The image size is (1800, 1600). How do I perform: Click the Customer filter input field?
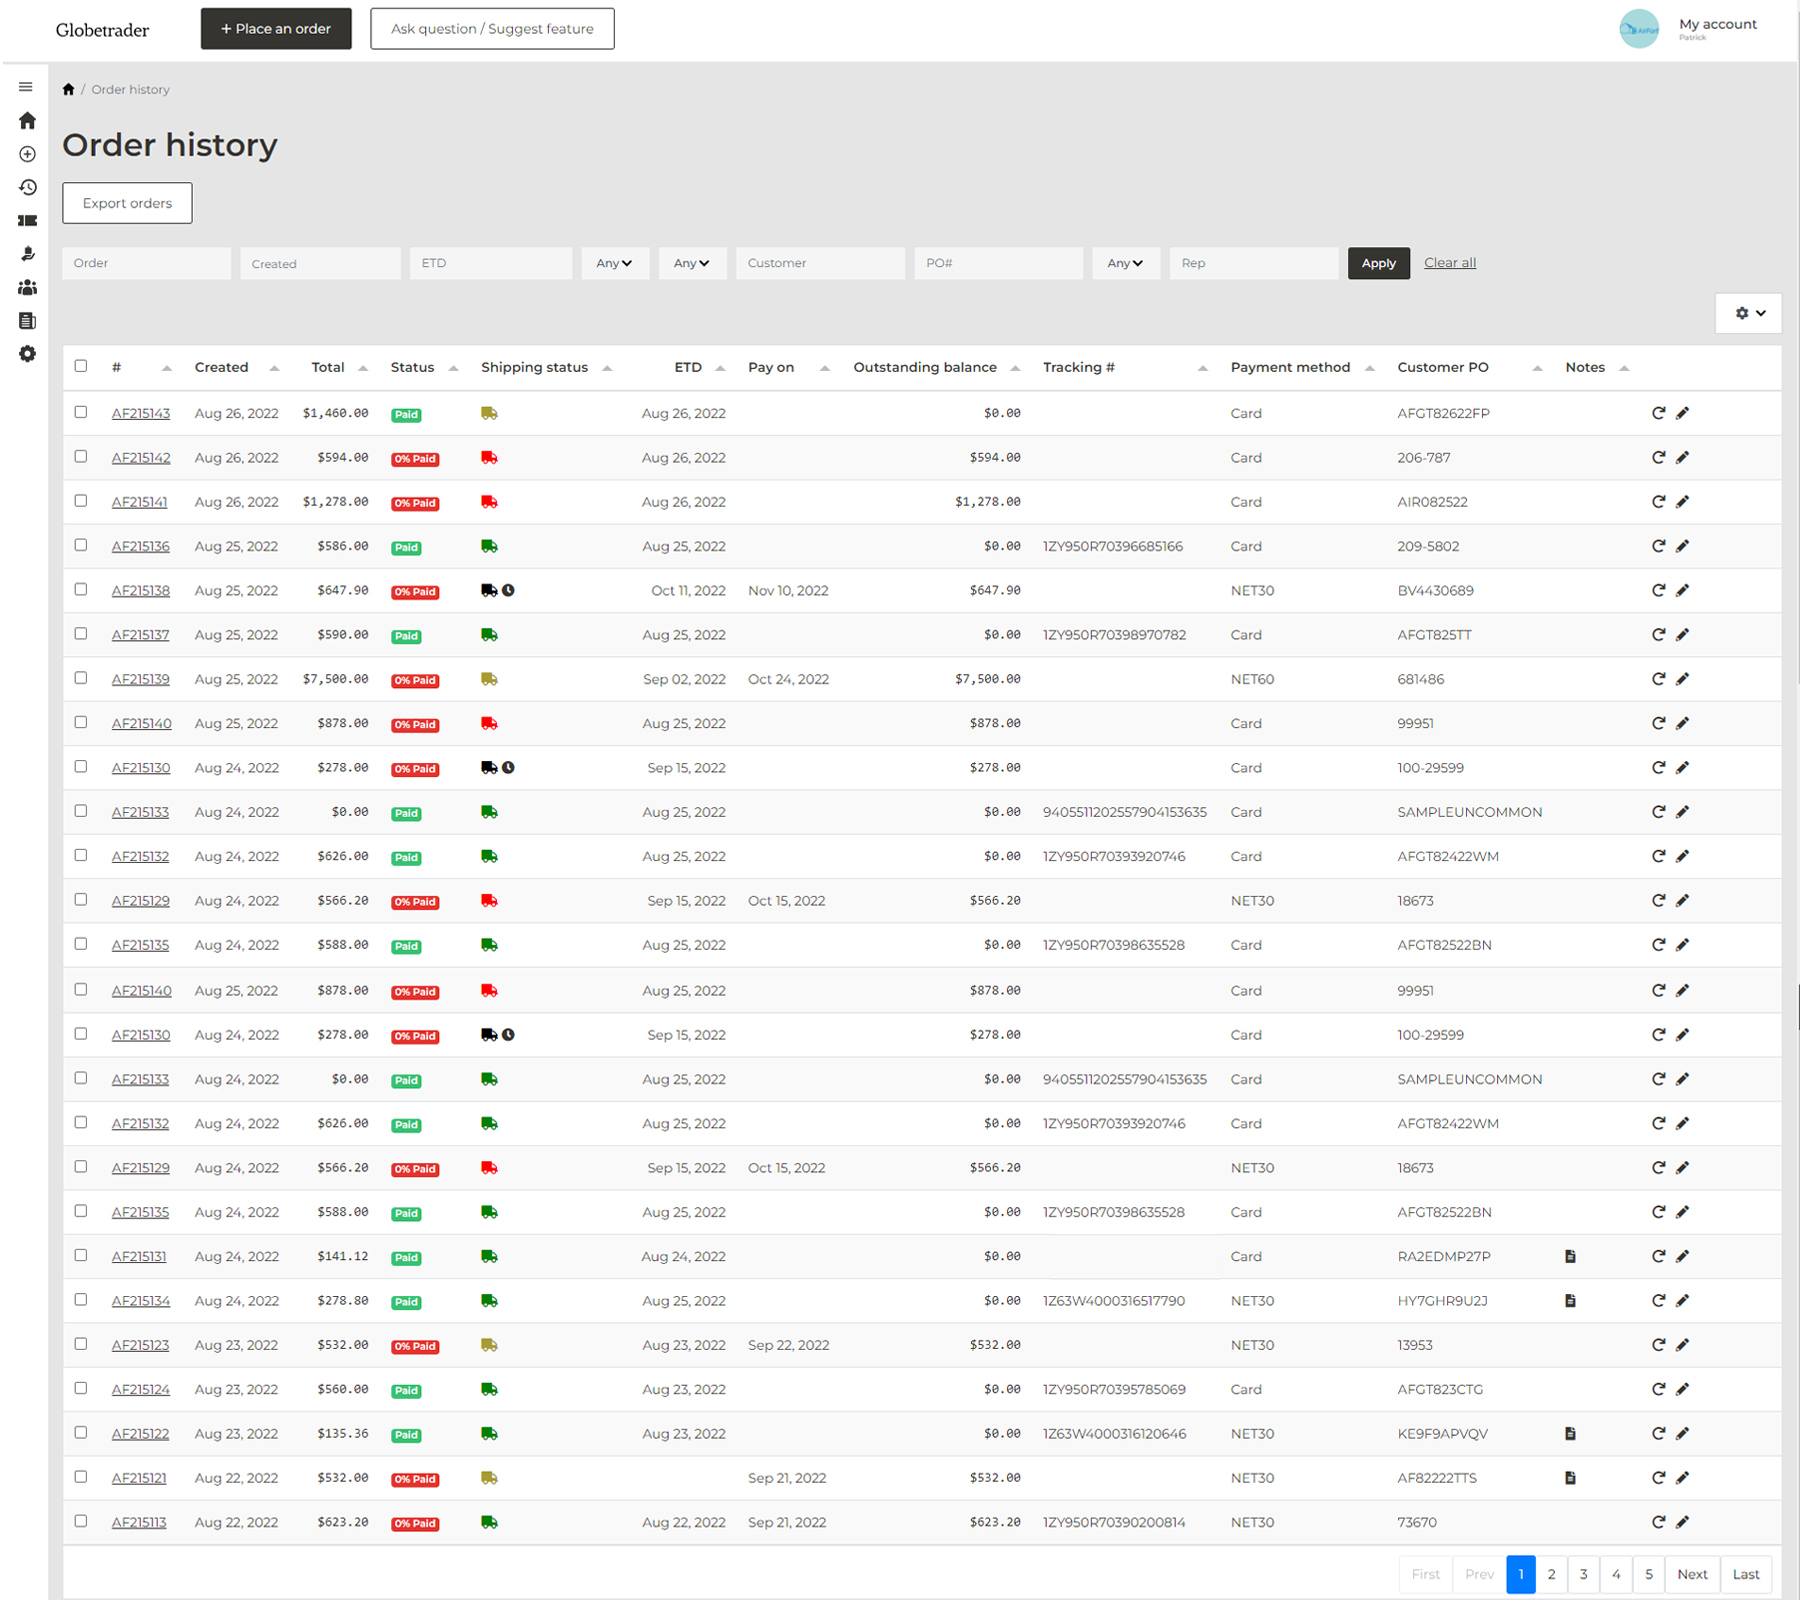[x=820, y=263]
